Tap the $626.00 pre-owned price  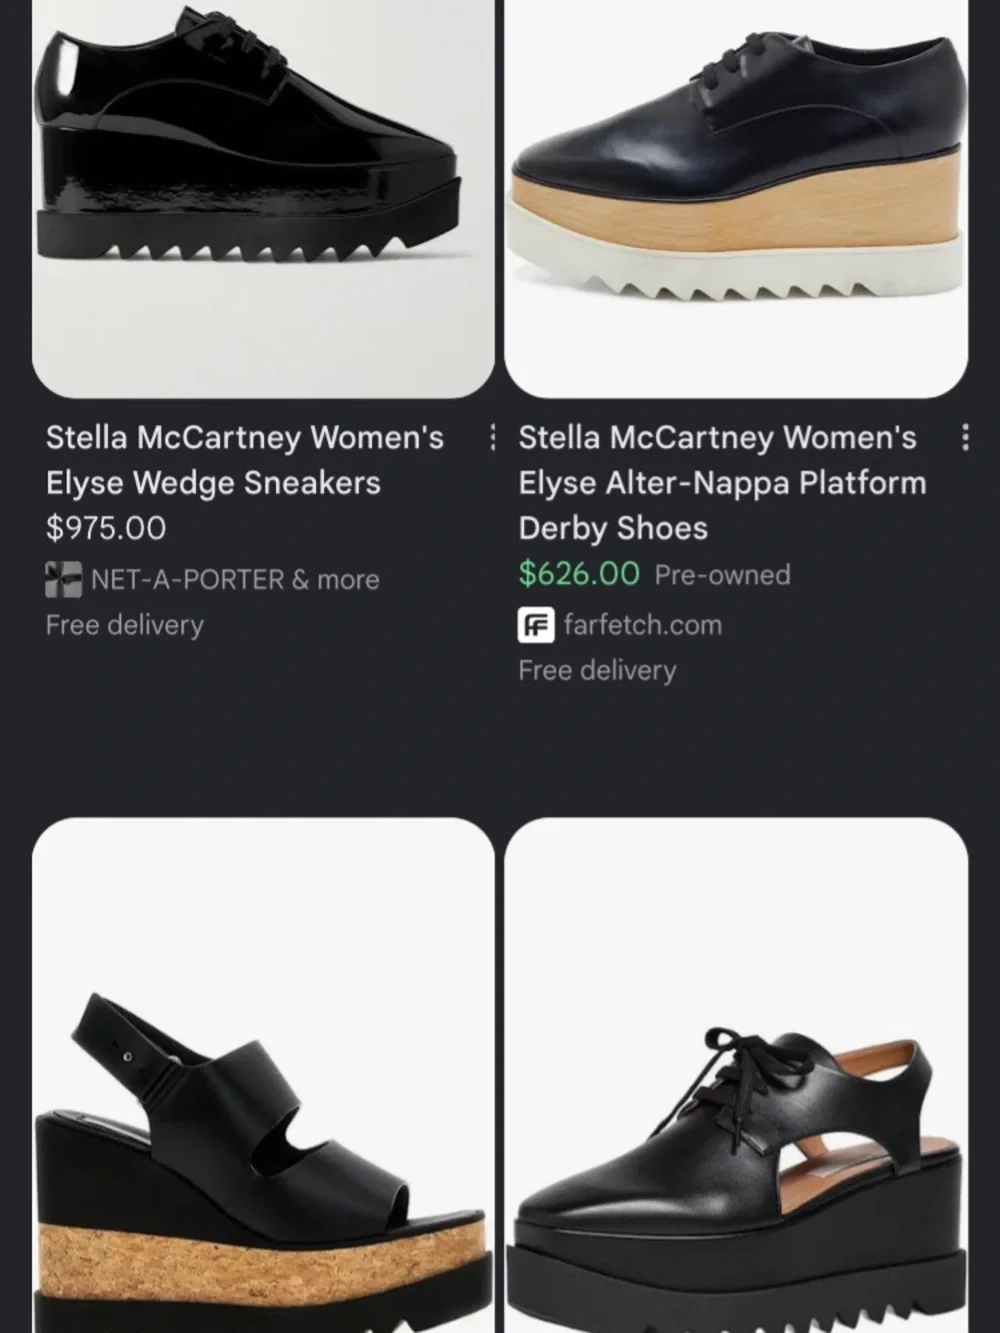click(x=579, y=574)
